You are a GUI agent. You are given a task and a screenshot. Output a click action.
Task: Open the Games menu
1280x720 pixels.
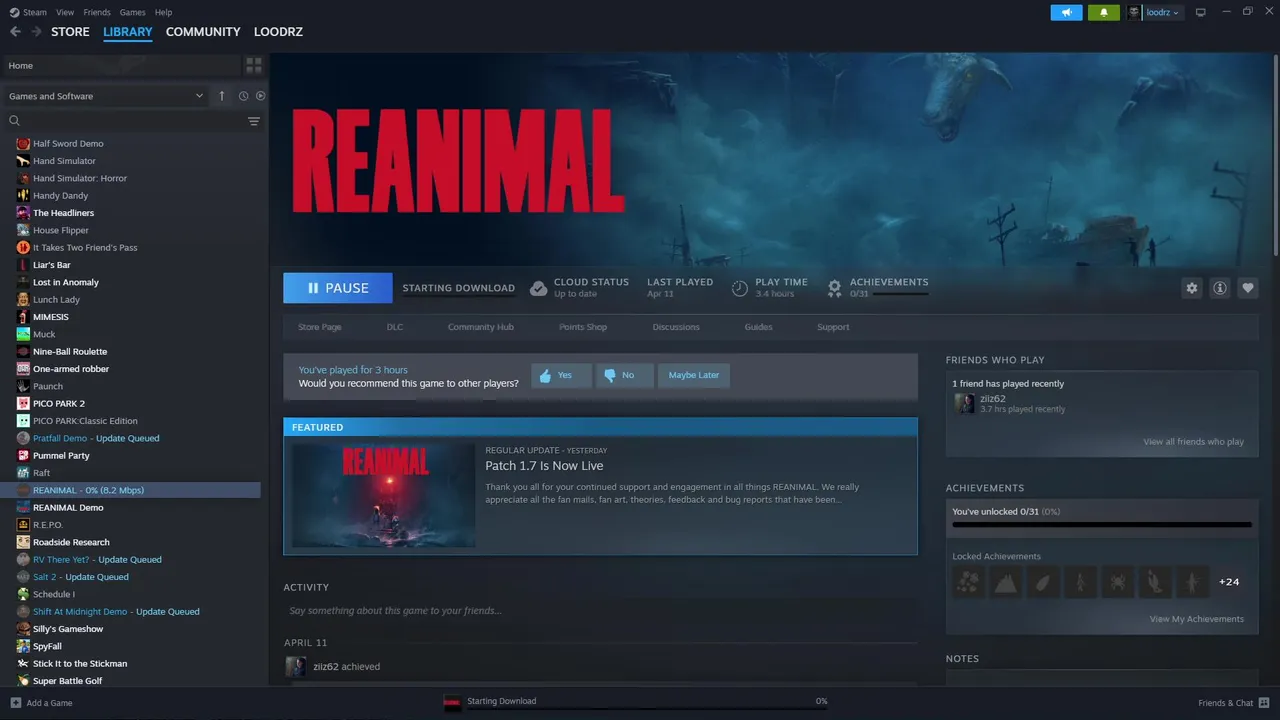[132, 12]
